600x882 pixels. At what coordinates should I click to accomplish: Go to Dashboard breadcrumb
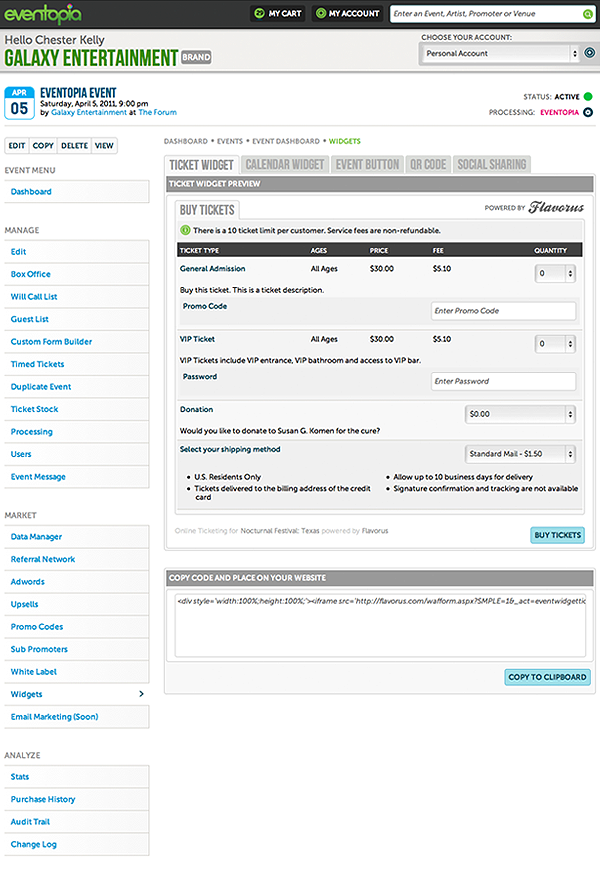pyautogui.click(x=186, y=141)
